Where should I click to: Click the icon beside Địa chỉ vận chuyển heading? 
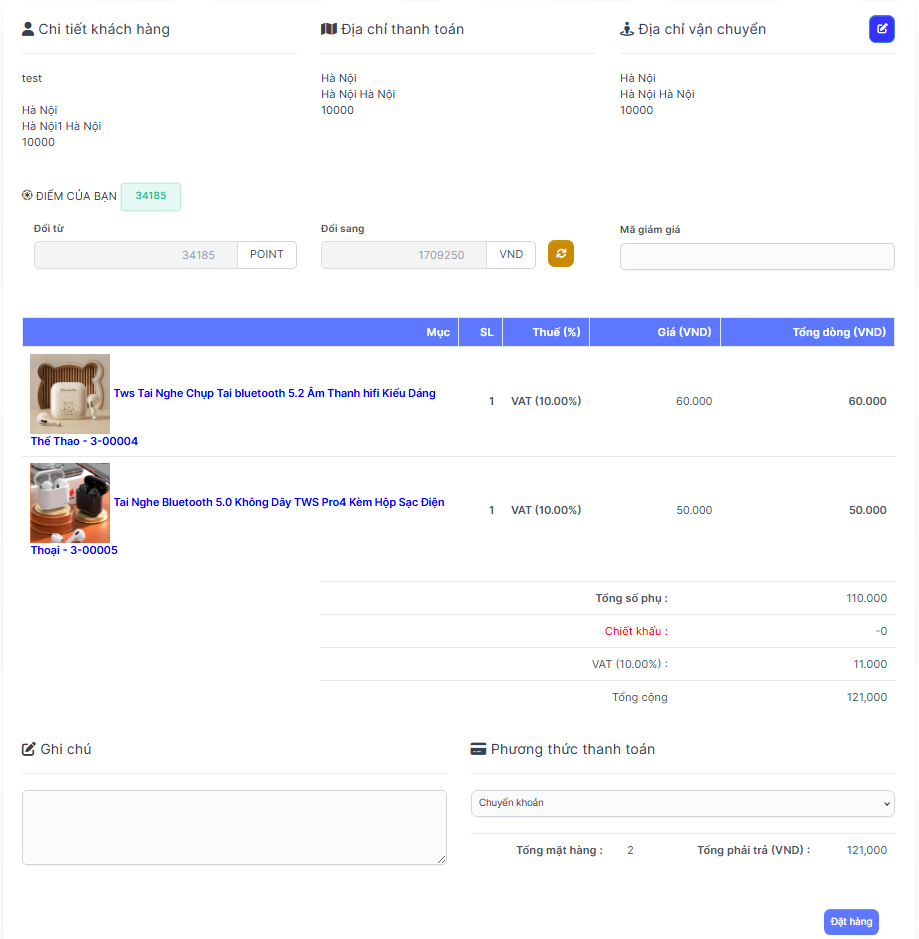[x=627, y=29]
